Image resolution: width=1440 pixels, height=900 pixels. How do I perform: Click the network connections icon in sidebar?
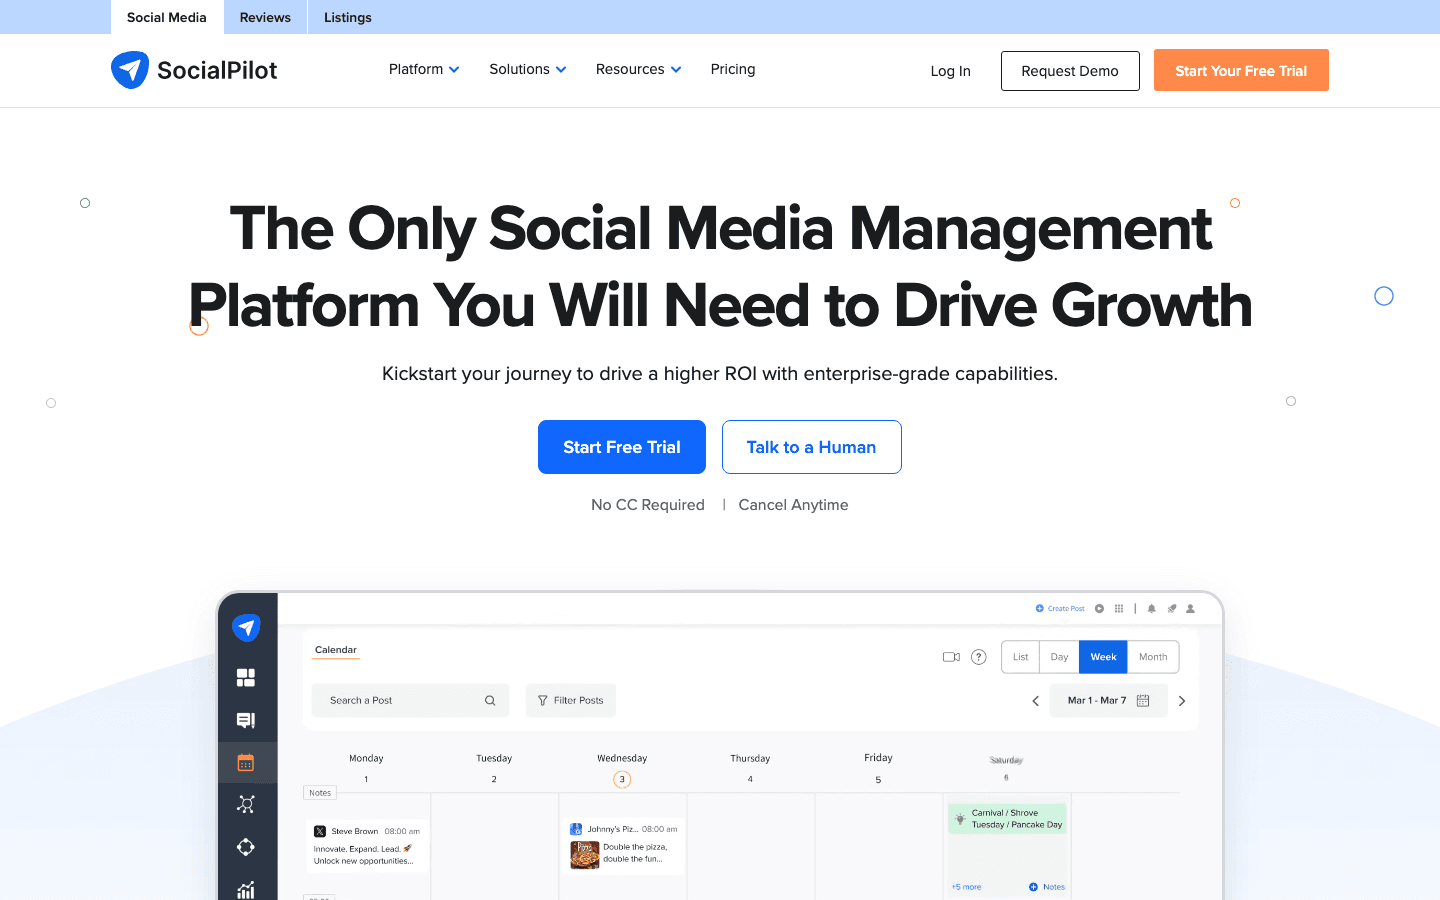(247, 804)
